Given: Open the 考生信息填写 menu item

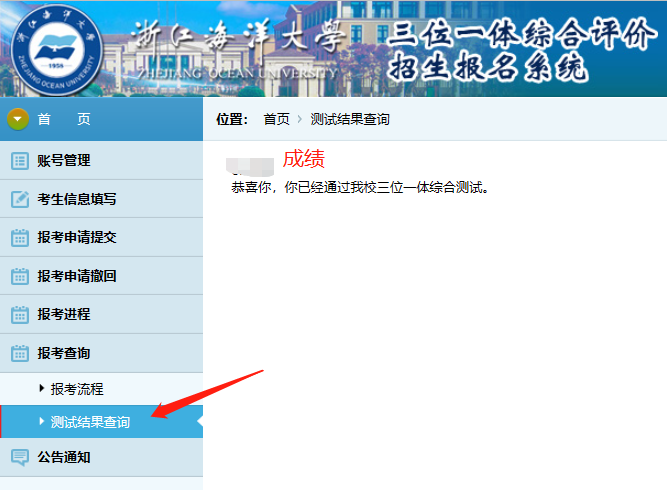Looking at the screenshot, I should point(76,199).
